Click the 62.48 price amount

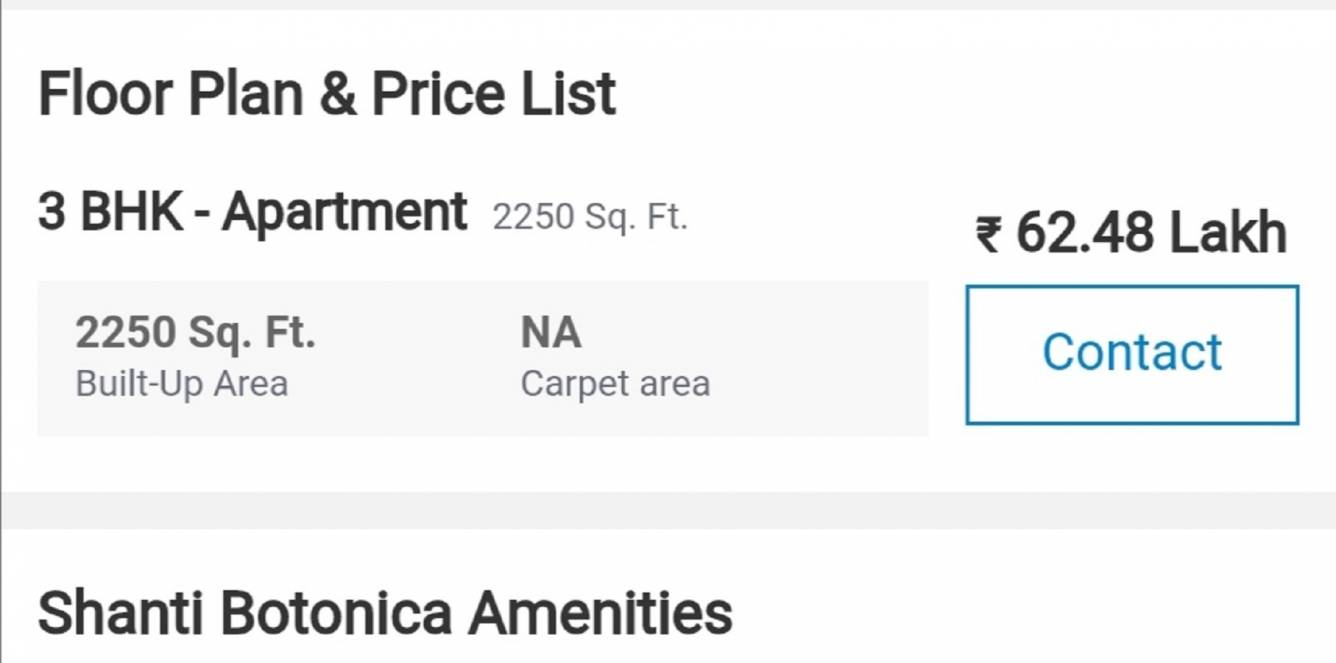pos(1082,233)
